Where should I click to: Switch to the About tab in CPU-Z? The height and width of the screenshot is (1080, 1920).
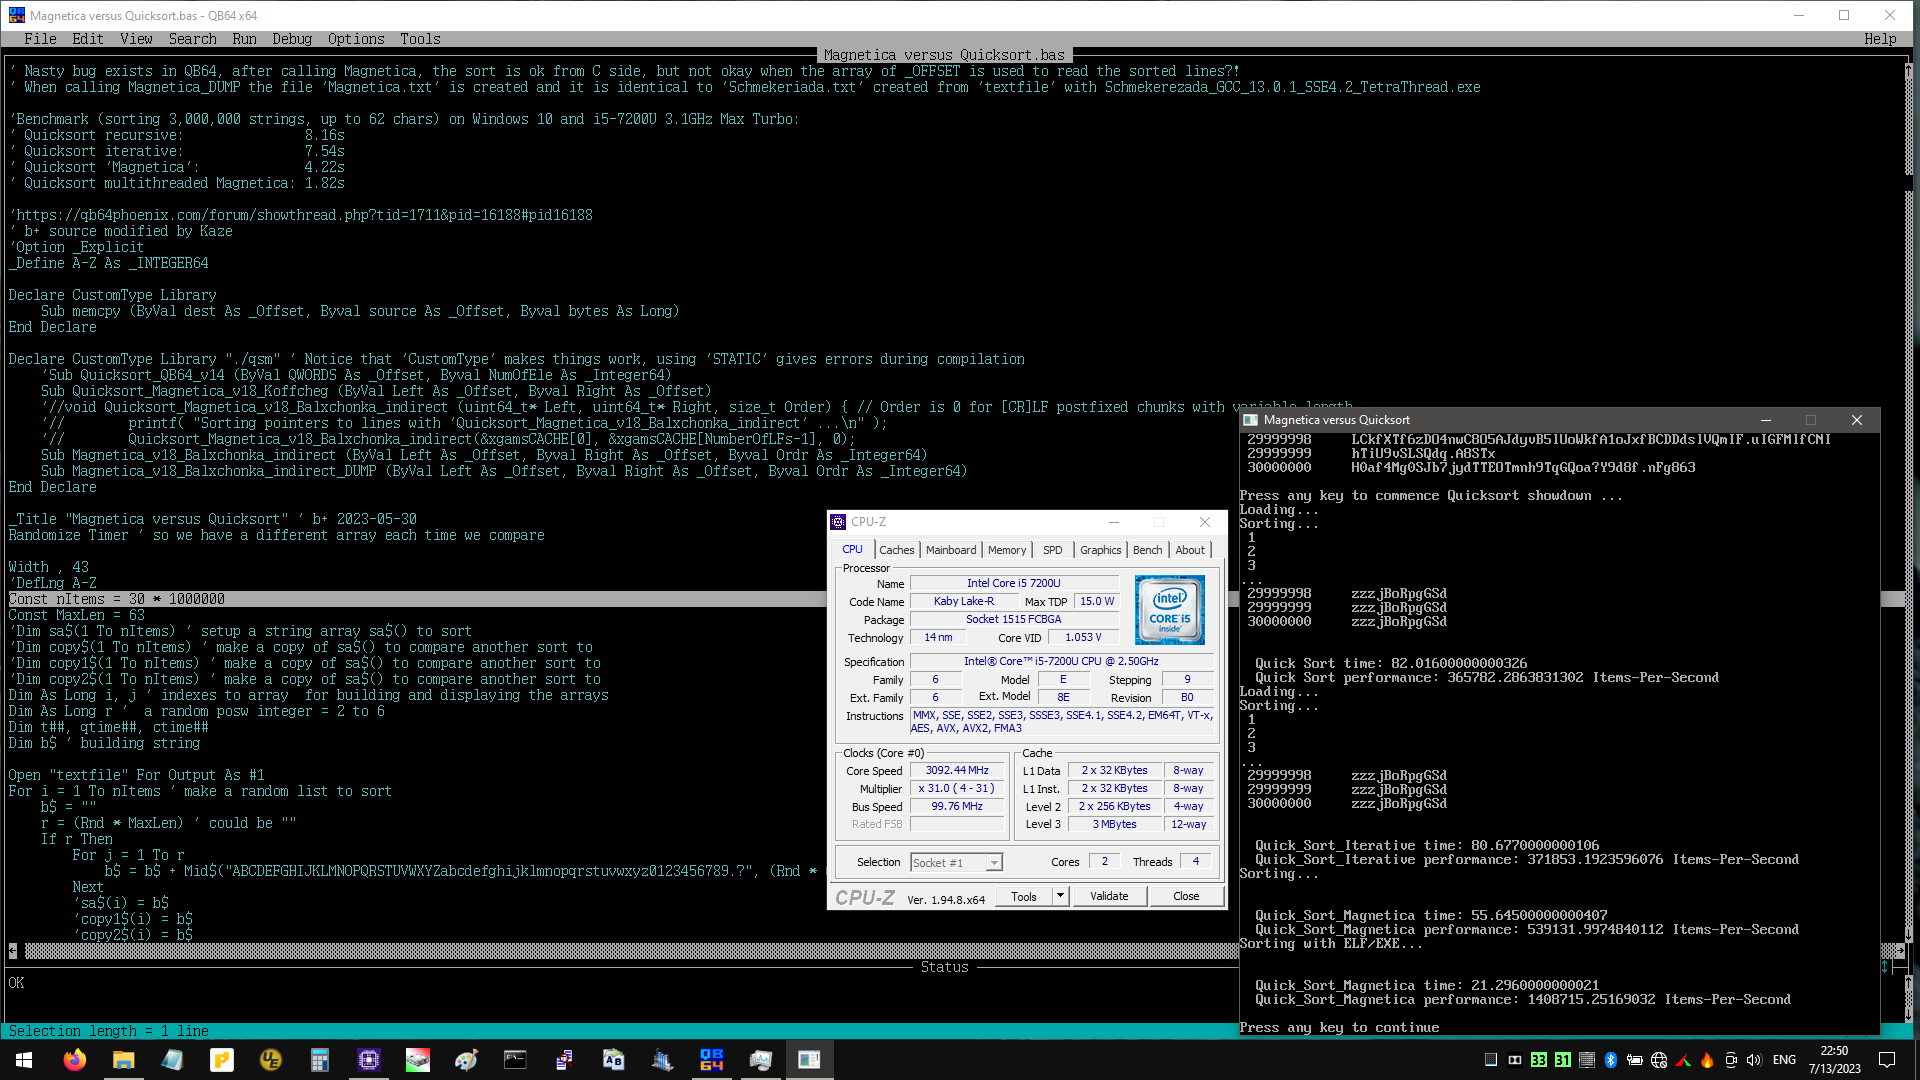[1190, 550]
